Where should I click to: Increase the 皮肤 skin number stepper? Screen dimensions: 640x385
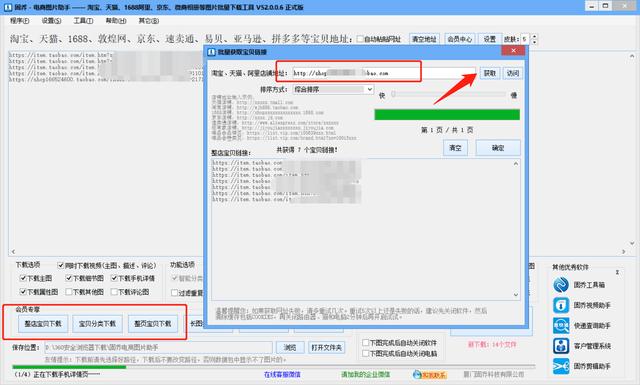click(x=534, y=36)
